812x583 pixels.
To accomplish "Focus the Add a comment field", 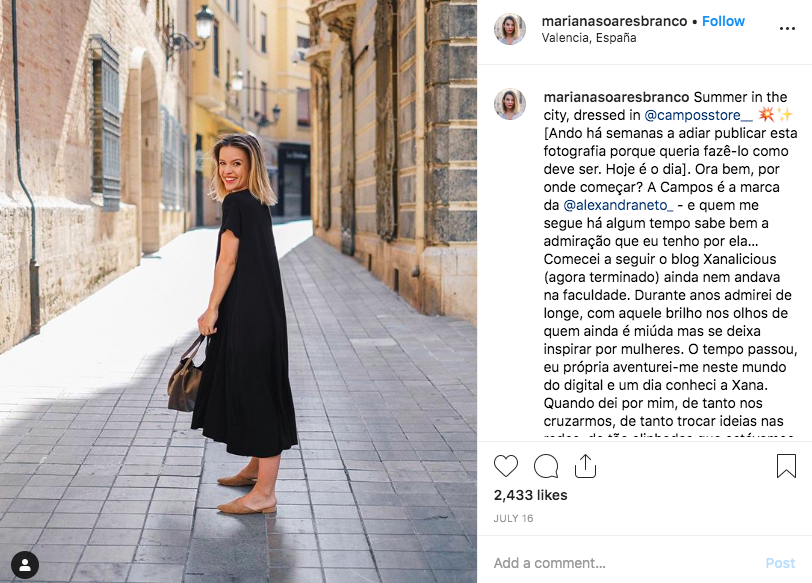I will click(621, 563).
